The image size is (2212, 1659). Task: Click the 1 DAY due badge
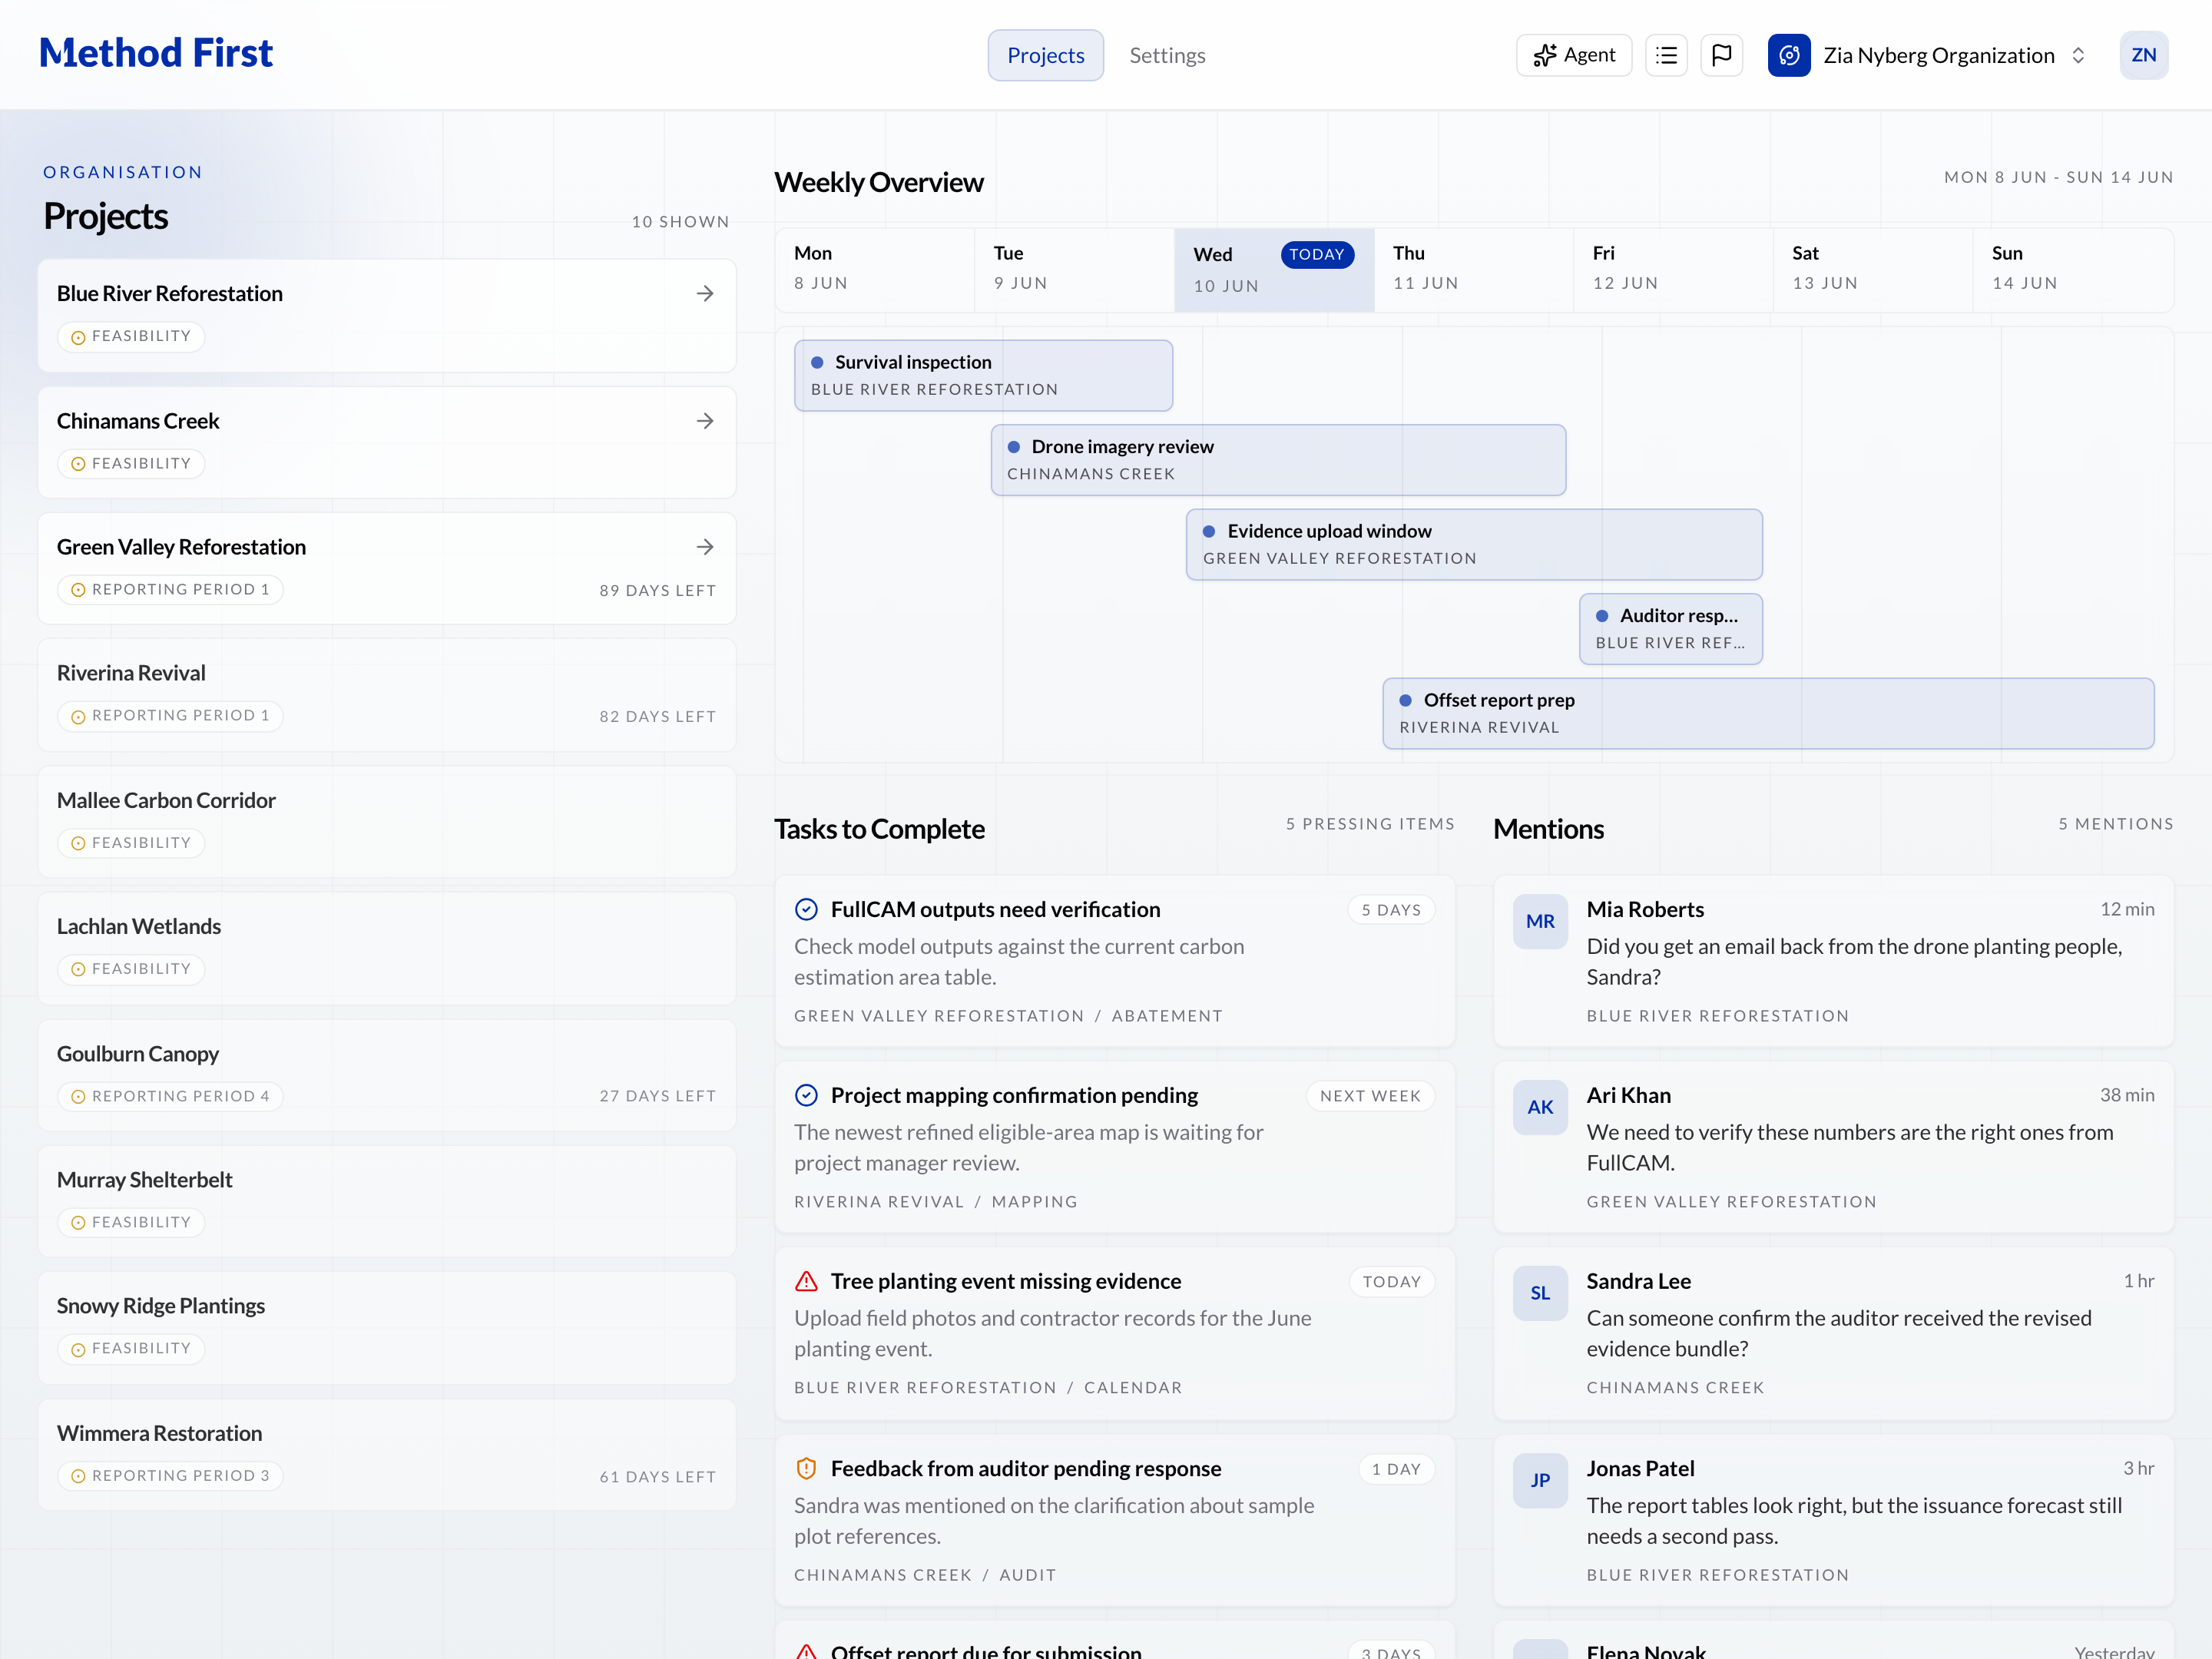[1396, 1469]
